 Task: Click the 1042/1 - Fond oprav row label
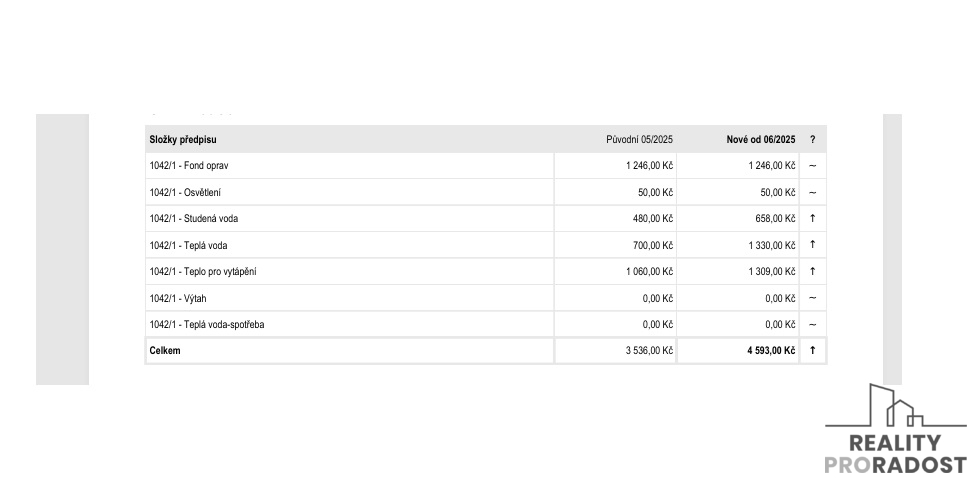click(x=189, y=166)
